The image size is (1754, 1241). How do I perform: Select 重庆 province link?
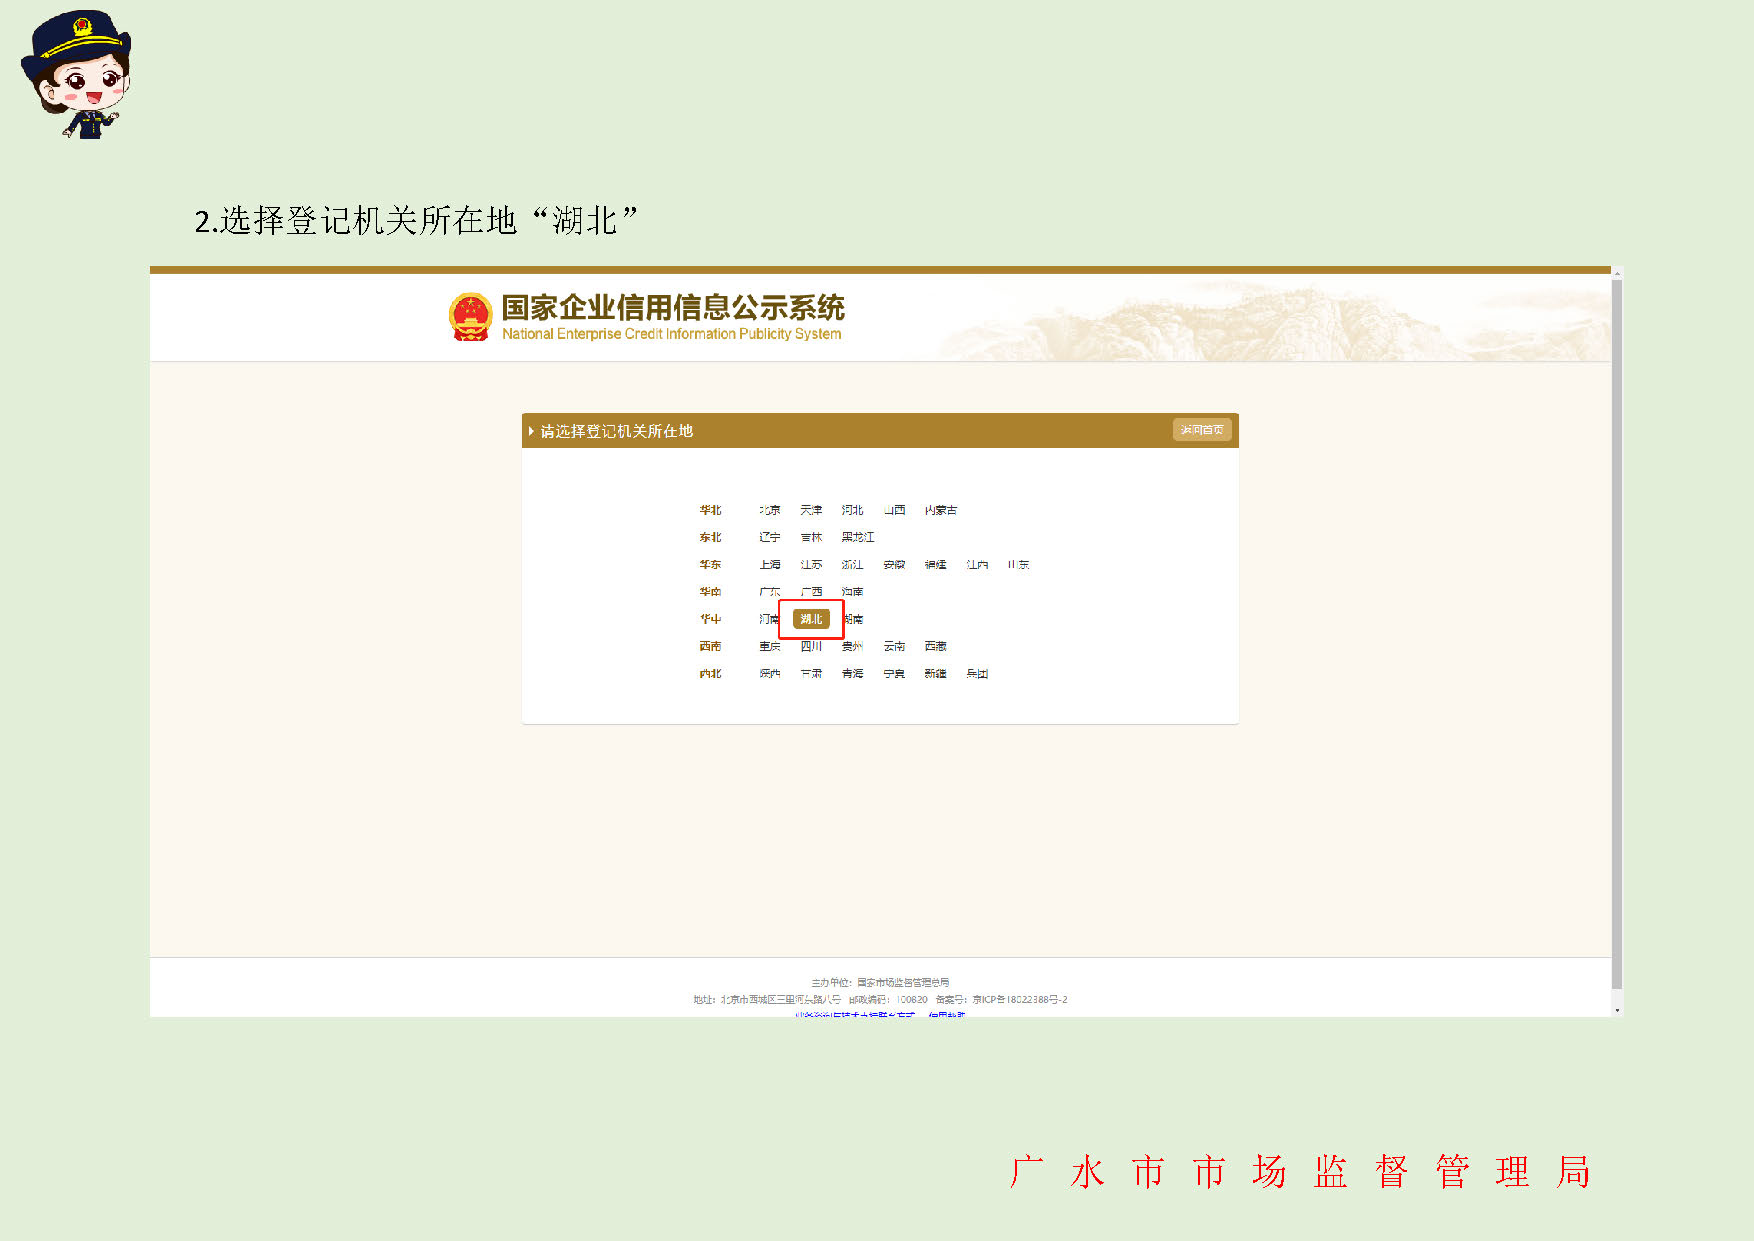pos(769,646)
